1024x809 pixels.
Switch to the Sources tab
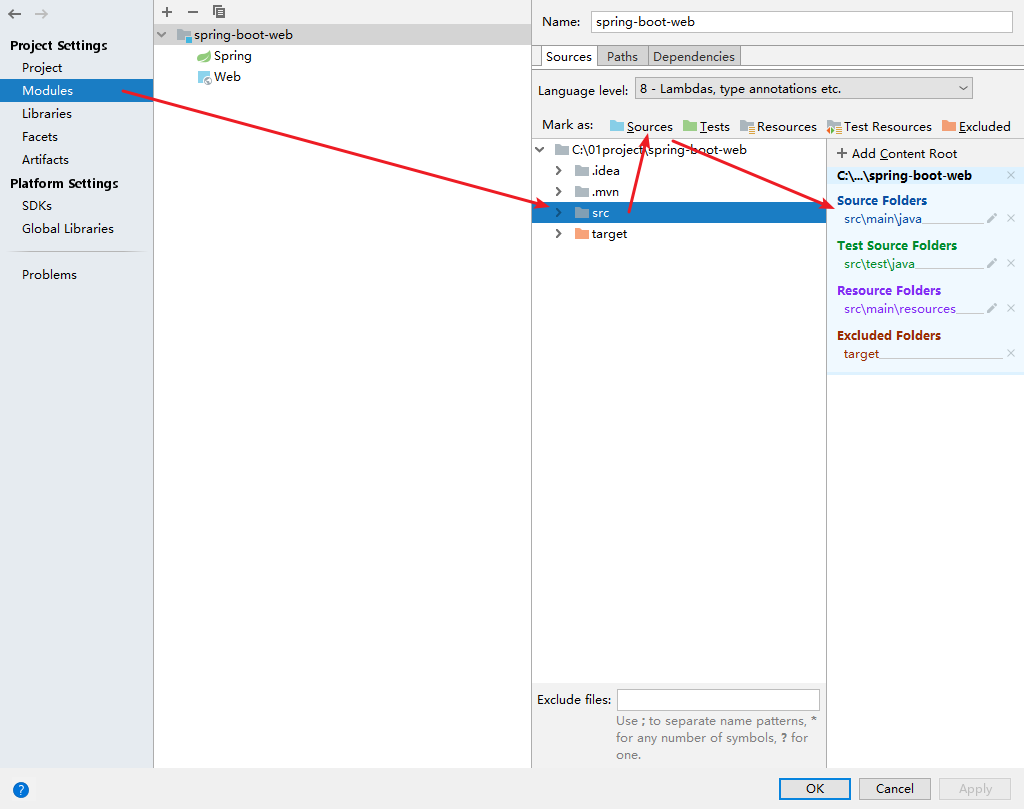click(x=569, y=57)
